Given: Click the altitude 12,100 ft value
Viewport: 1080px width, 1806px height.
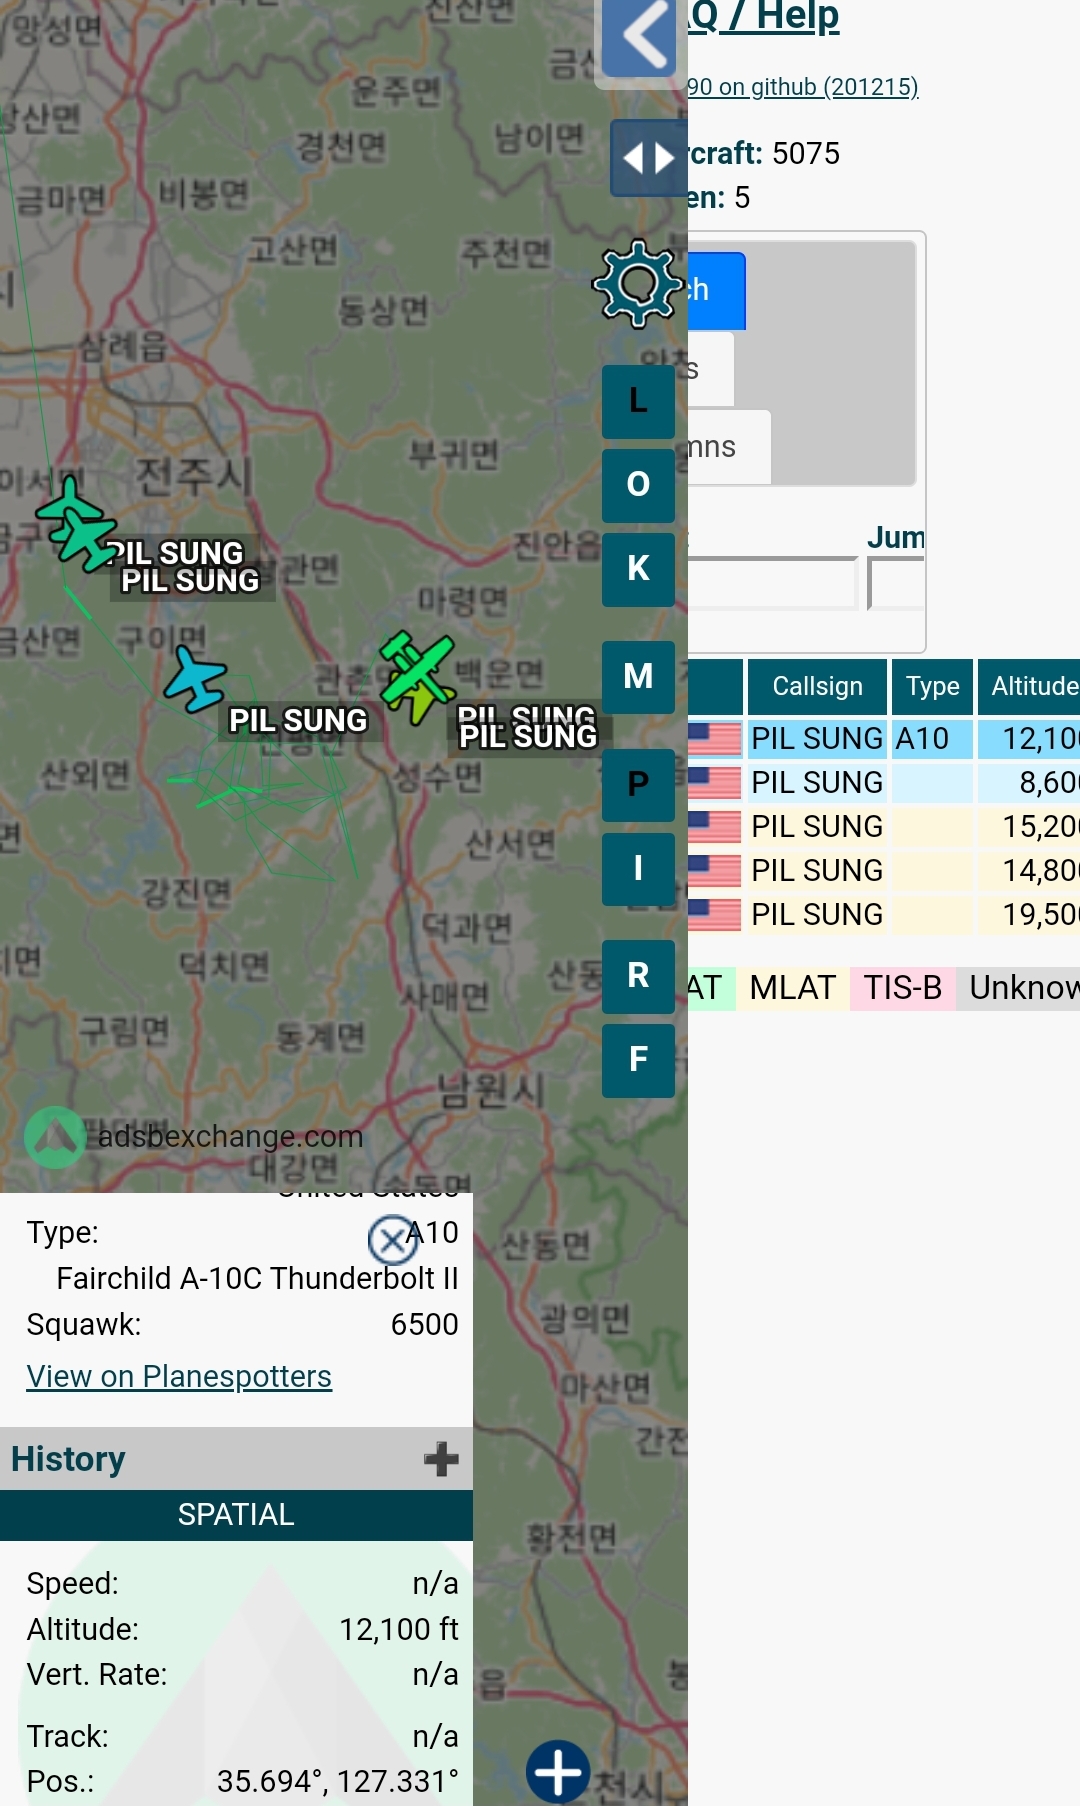Looking at the screenshot, I should [x=399, y=1629].
